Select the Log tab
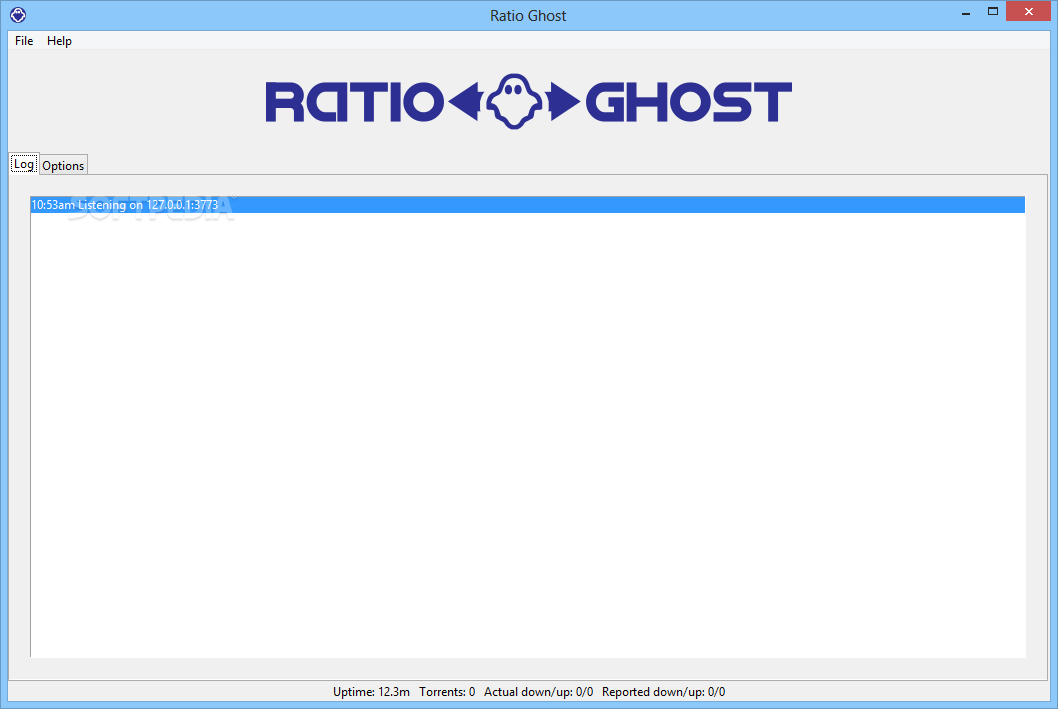This screenshot has width=1058, height=709. [x=24, y=164]
